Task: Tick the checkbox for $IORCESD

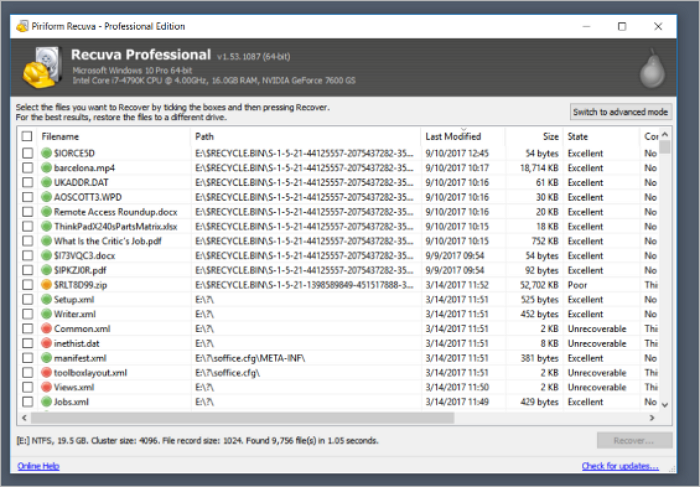Action: click(28, 153)
